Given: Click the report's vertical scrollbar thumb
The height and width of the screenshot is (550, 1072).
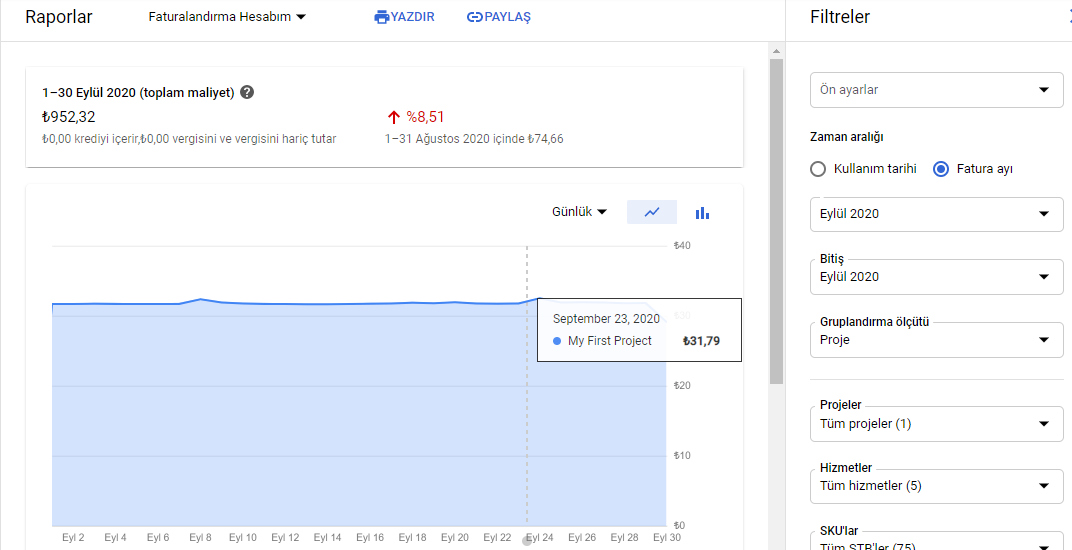Looking at the screenshot, I should click(x=776, y=221).
